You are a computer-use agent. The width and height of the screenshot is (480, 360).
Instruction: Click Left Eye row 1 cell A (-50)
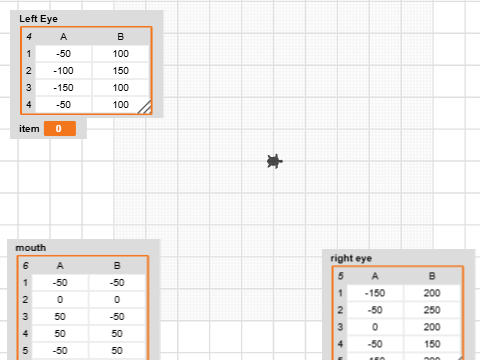tap(63, 54)
